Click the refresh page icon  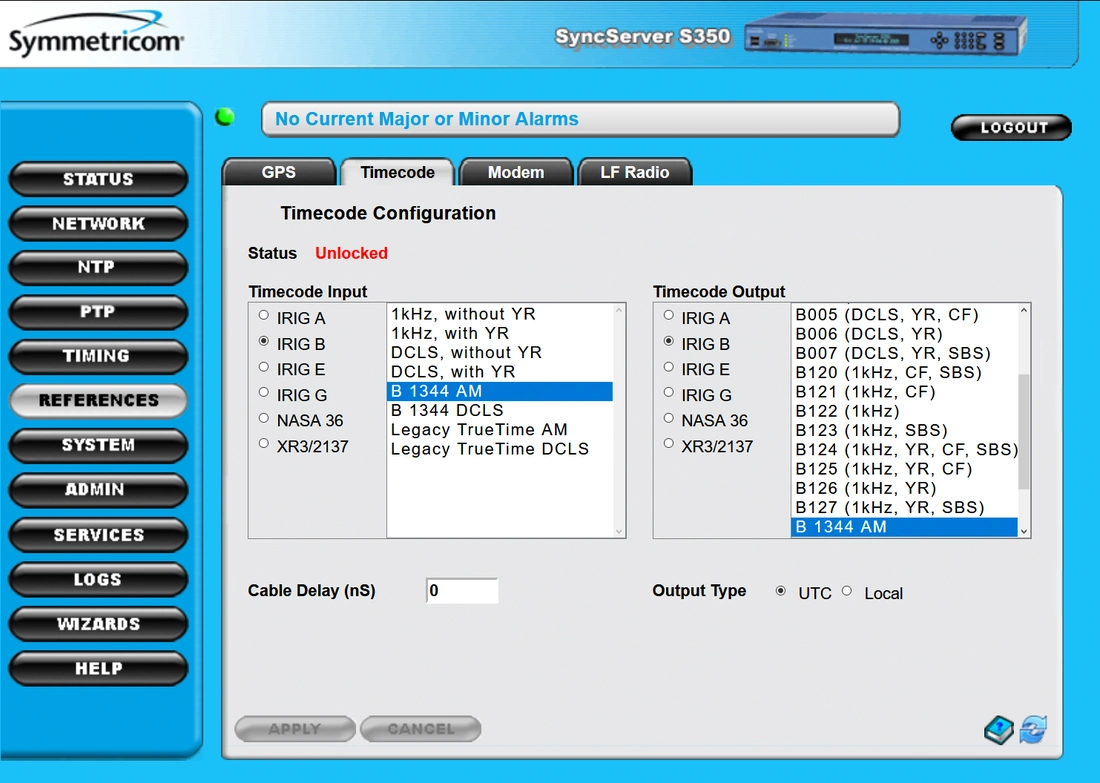[x=1033, y=730]
